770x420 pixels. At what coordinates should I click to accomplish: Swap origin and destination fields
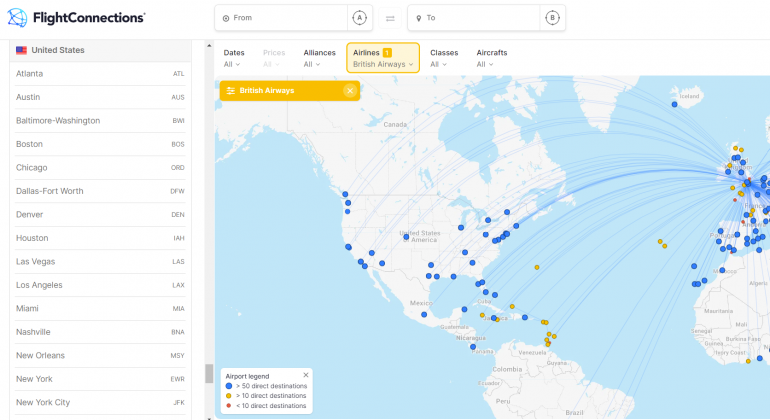(x=390, y=18)
